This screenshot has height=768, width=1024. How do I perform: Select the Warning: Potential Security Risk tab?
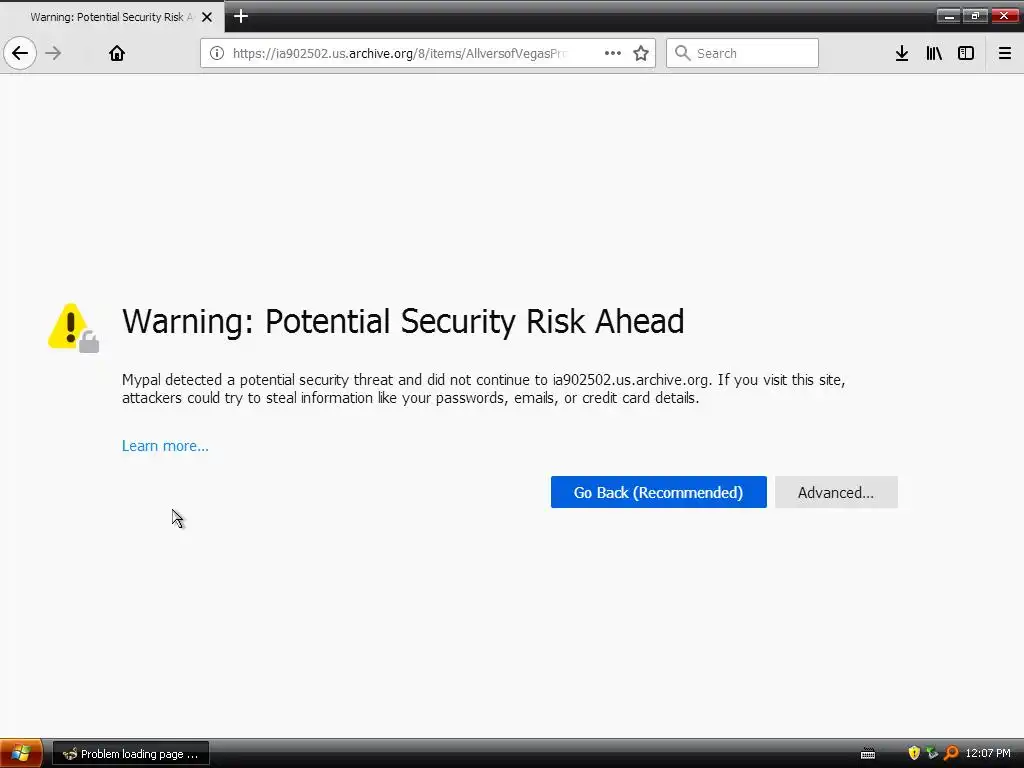point(112,17)
